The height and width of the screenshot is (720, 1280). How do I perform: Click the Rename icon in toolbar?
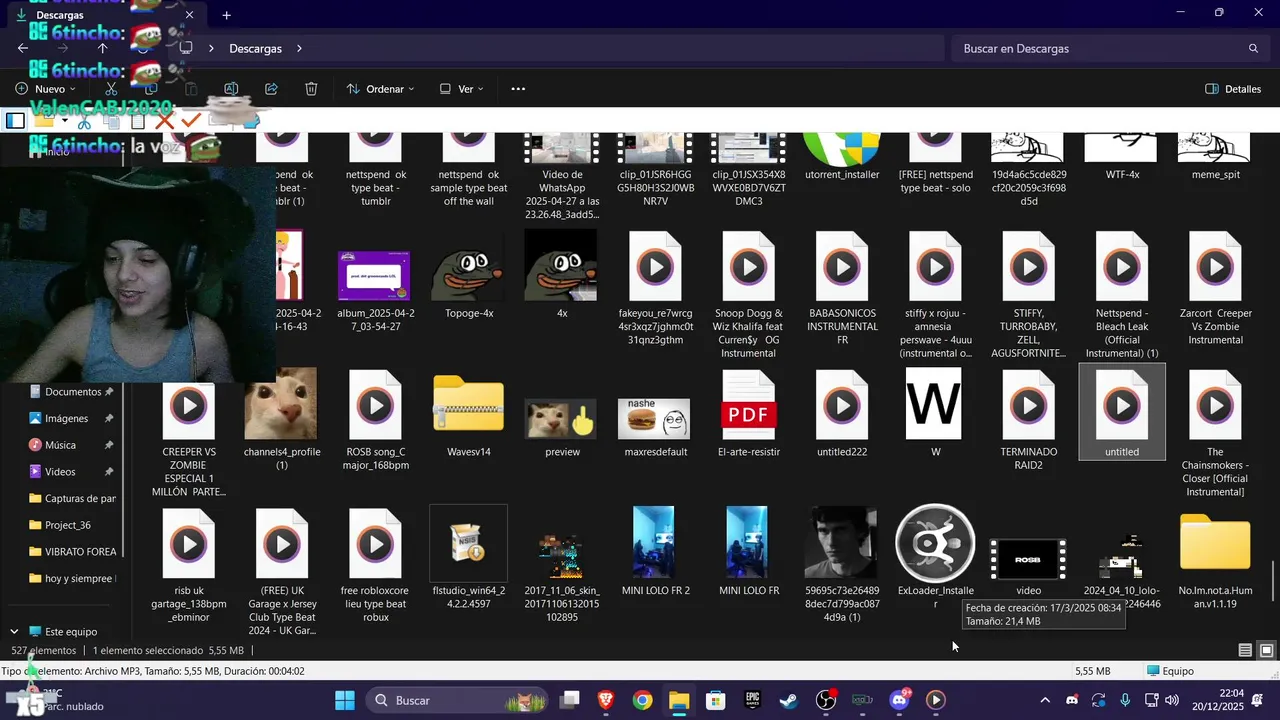231,89
